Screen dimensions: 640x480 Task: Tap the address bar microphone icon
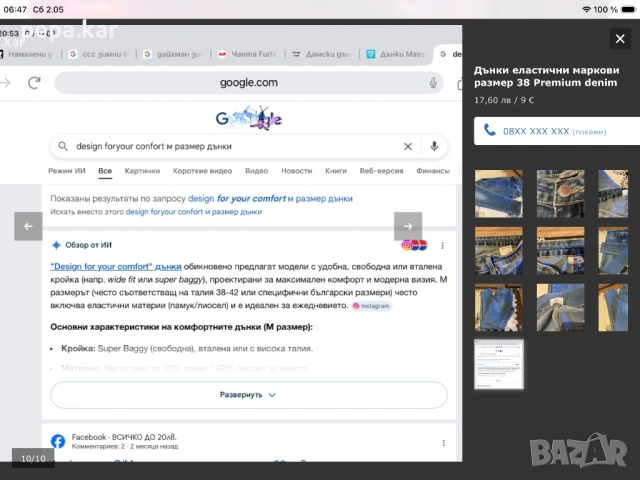point(433,83)
